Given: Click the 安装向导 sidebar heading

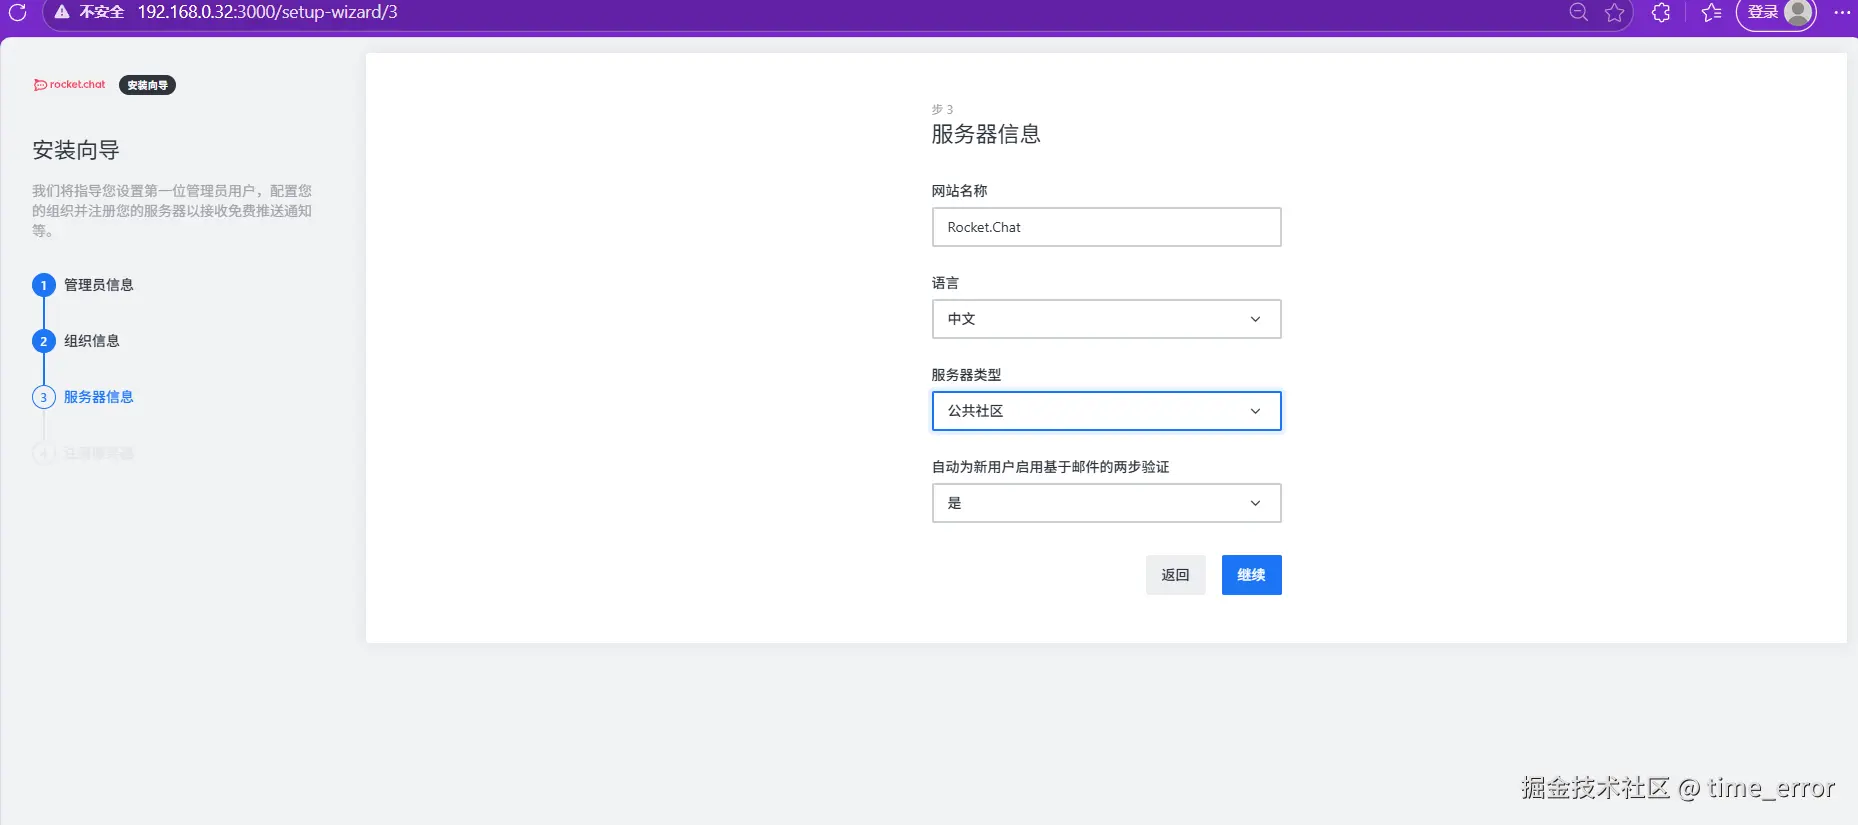Looking at the screenshot, I should (76, 150).
